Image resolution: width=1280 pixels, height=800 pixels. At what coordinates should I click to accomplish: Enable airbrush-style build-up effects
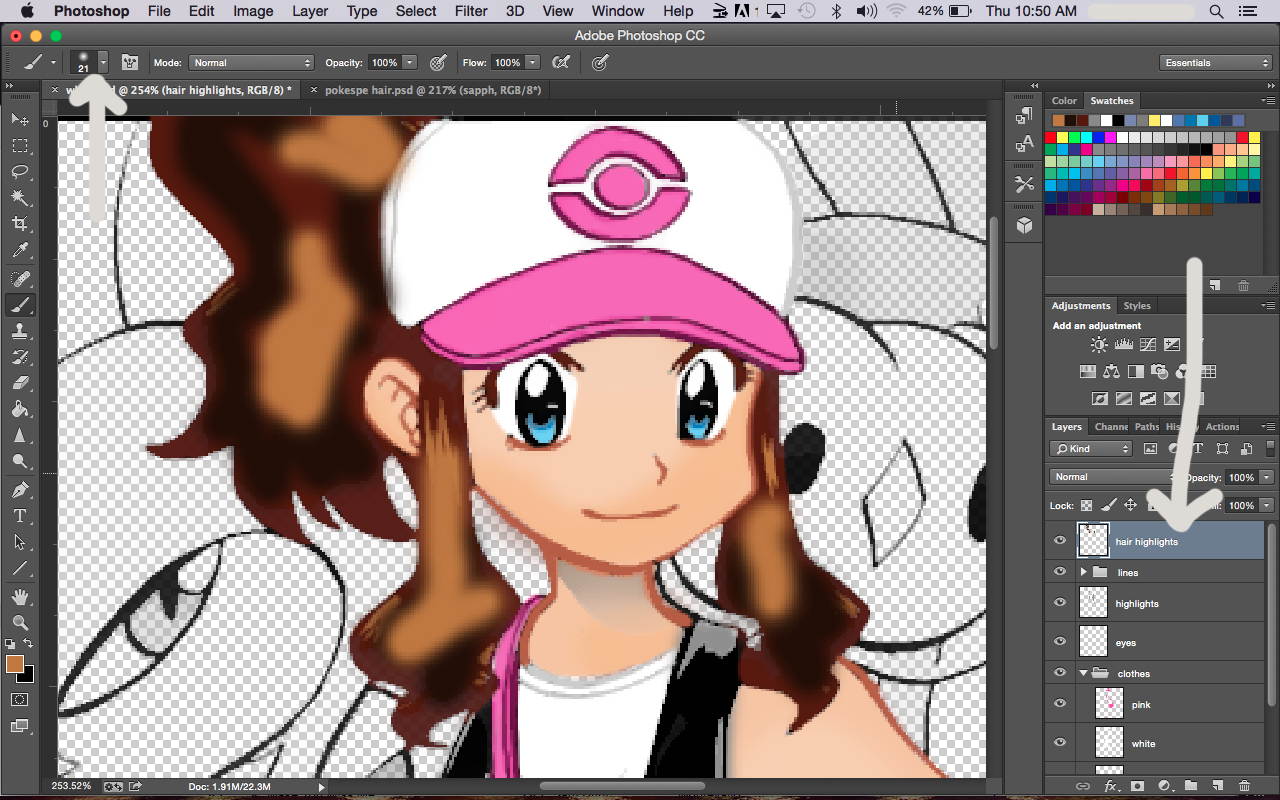point(561,62)
